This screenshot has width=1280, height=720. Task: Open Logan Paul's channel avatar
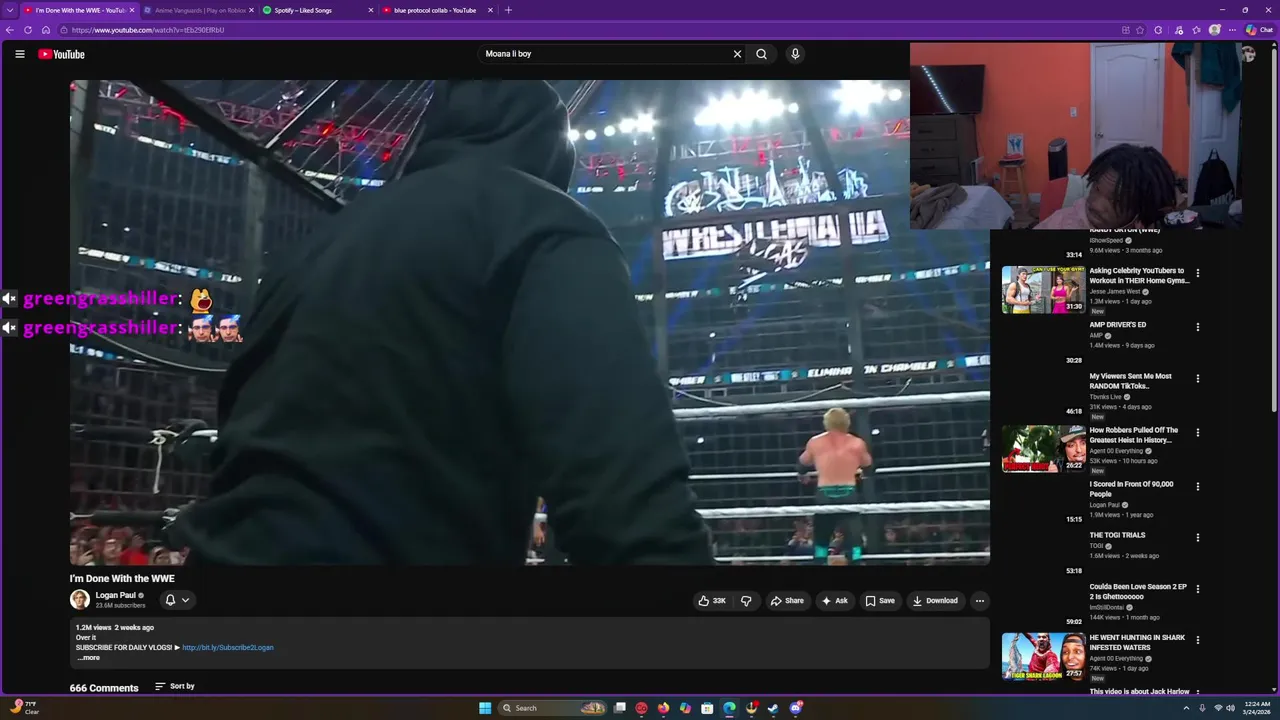(x=80, y=600)
